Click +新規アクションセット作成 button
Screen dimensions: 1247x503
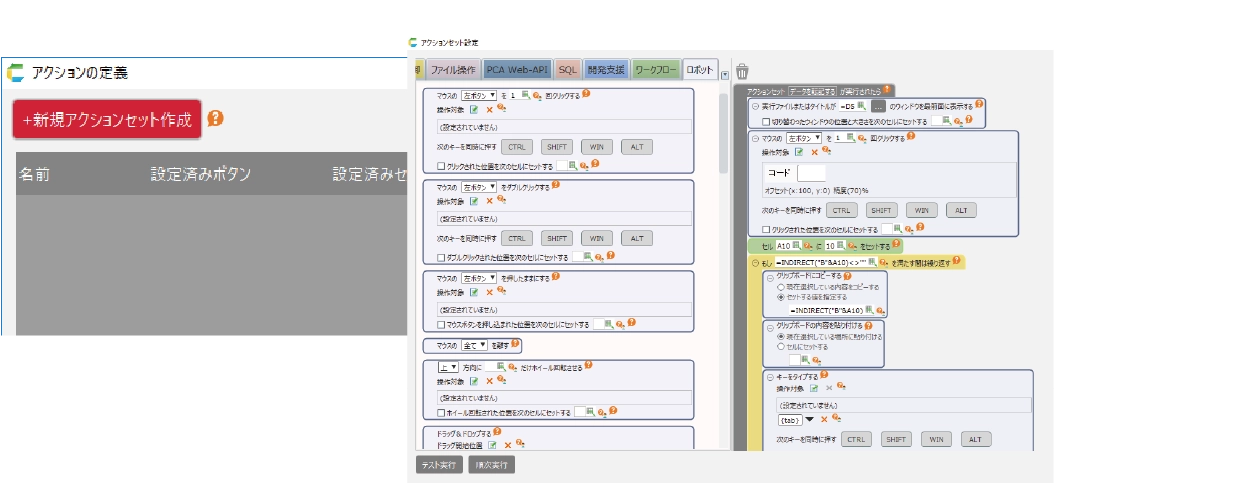(x=107, y=119)
